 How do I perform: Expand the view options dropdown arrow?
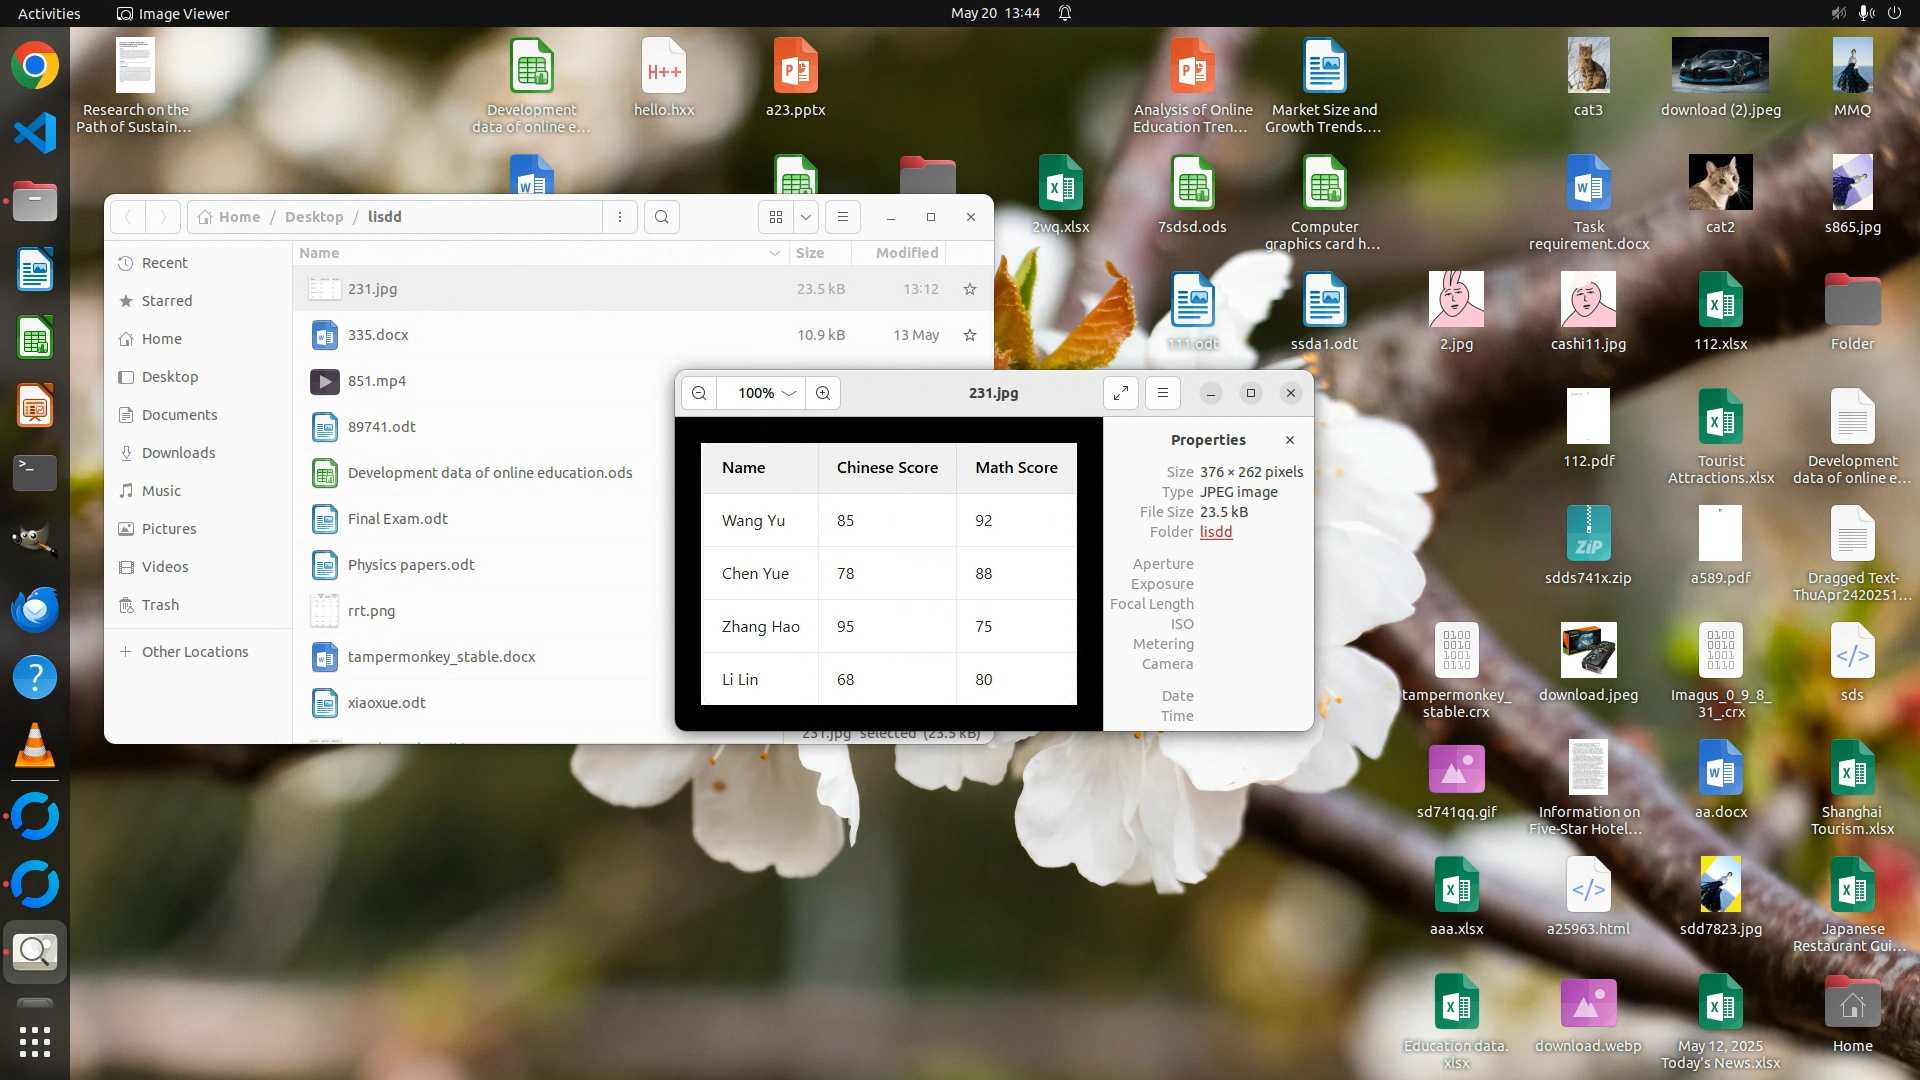tap(806, 217)
